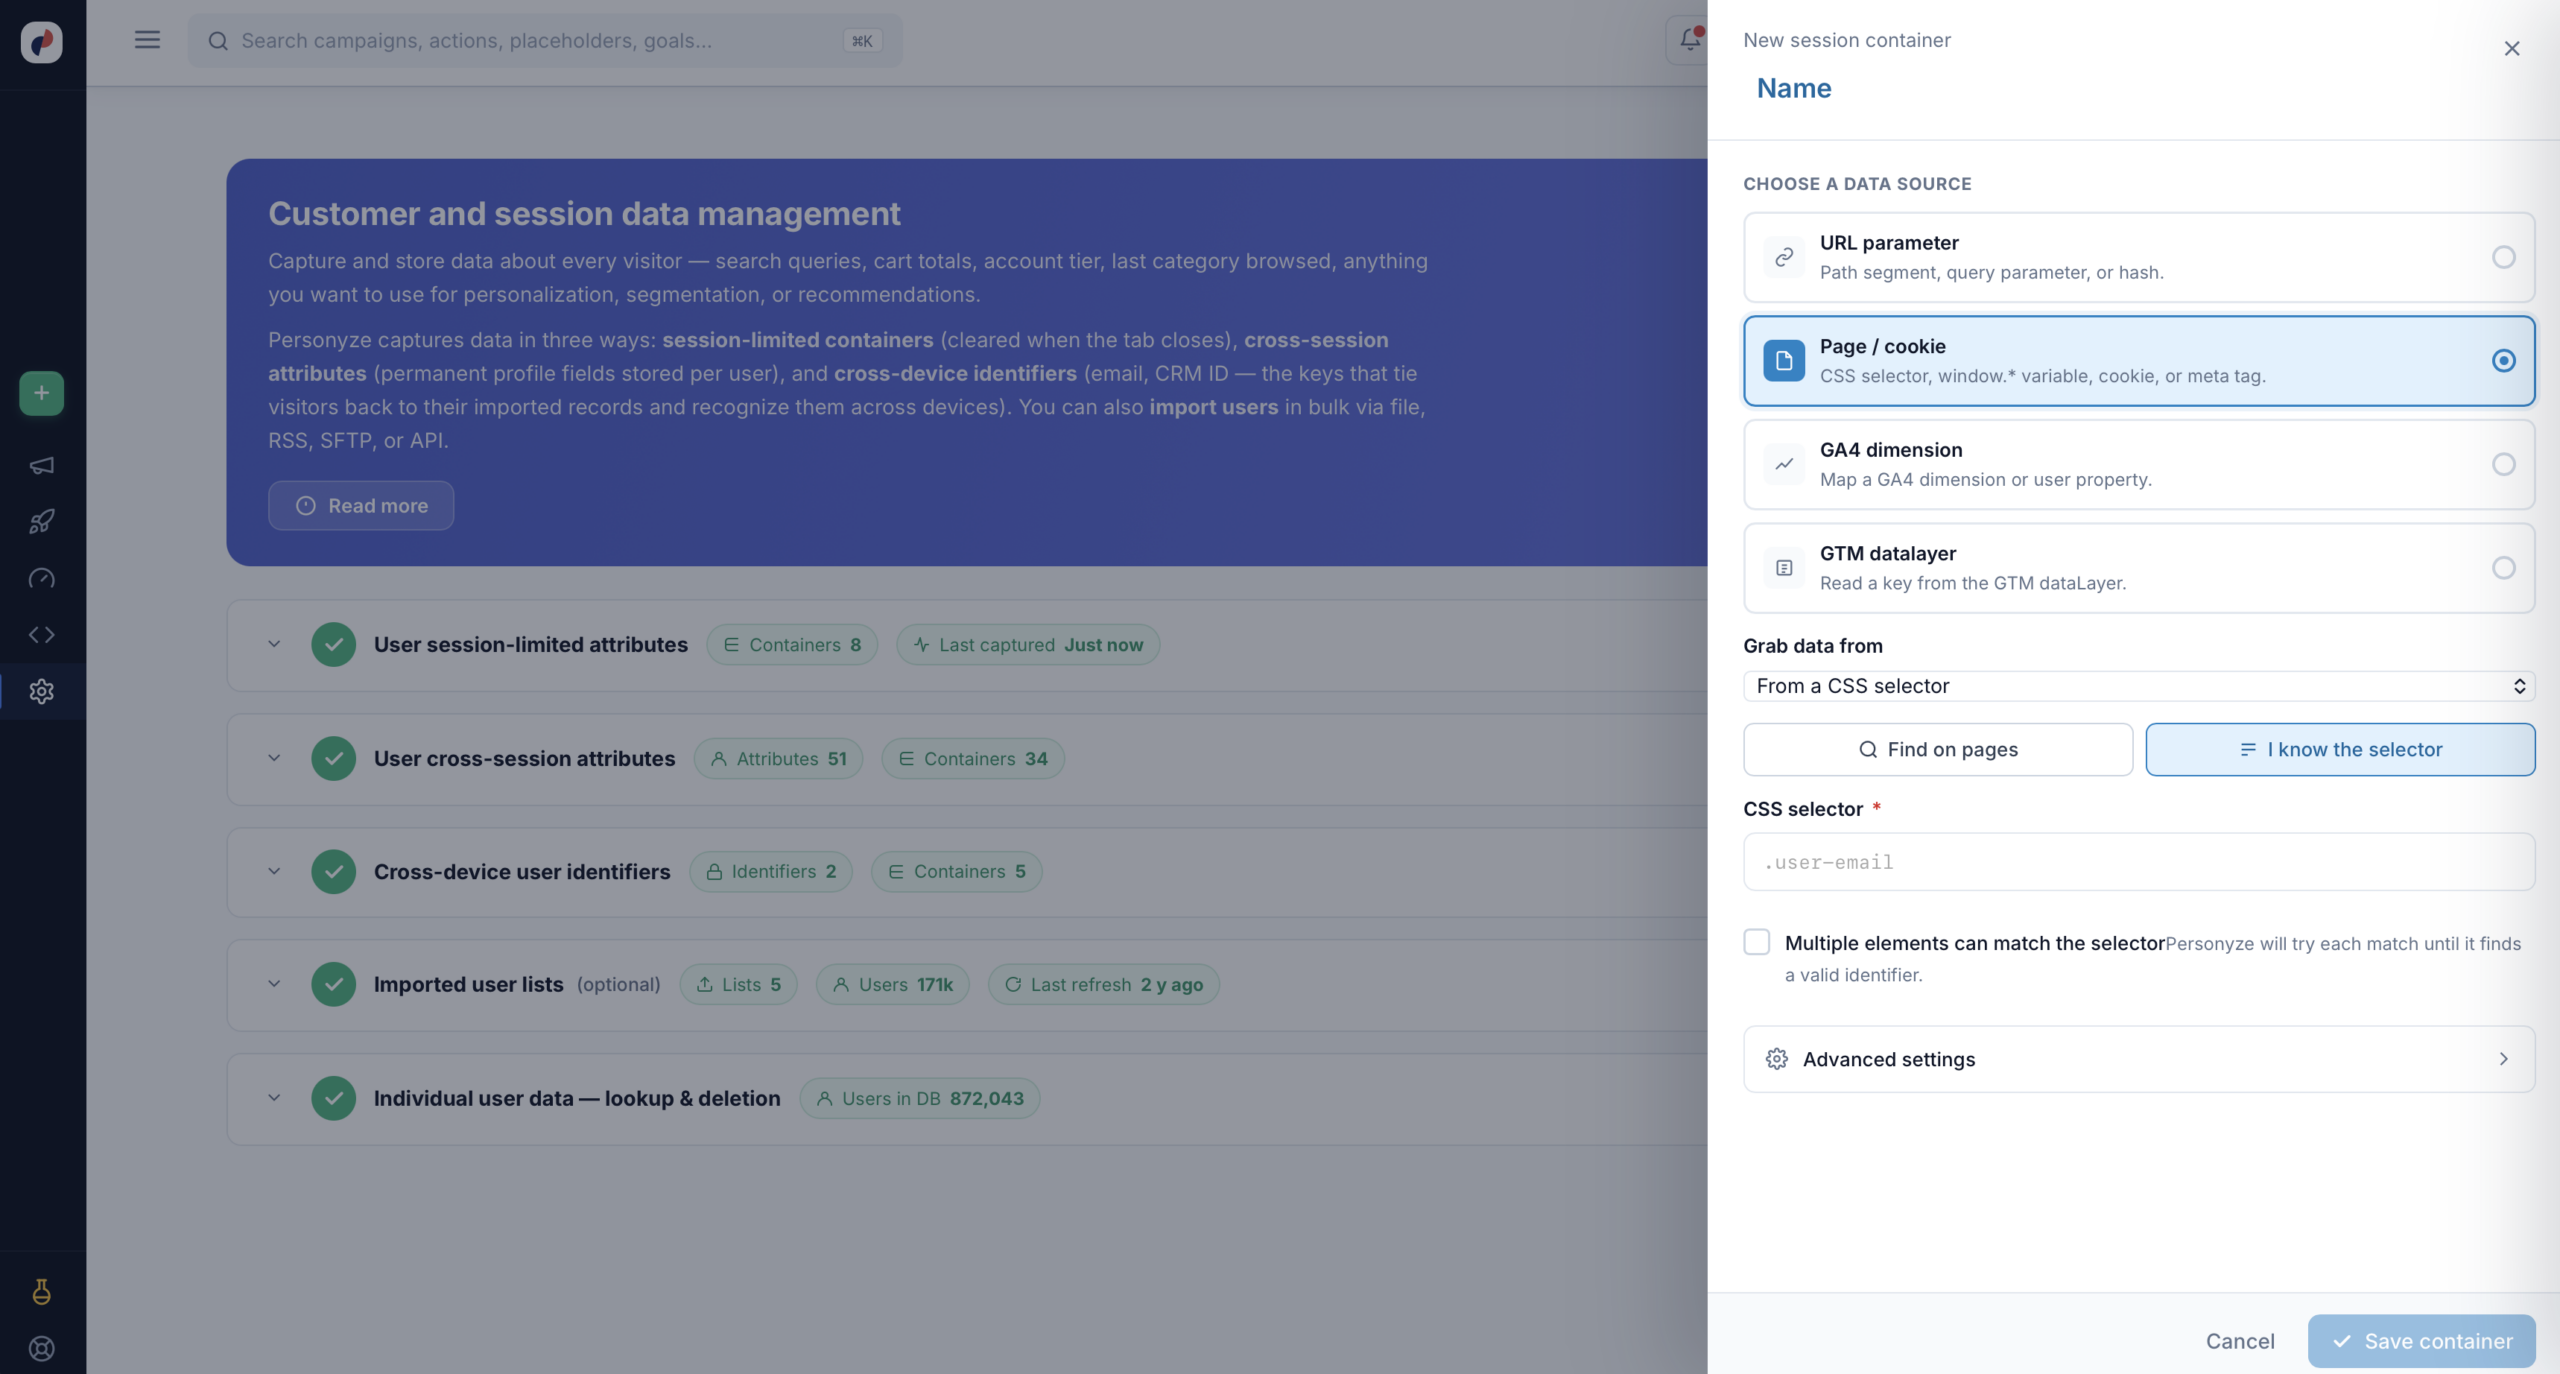Click the green plus create button
Screen dimensions: 2560x1374
[x=41, y=393]
